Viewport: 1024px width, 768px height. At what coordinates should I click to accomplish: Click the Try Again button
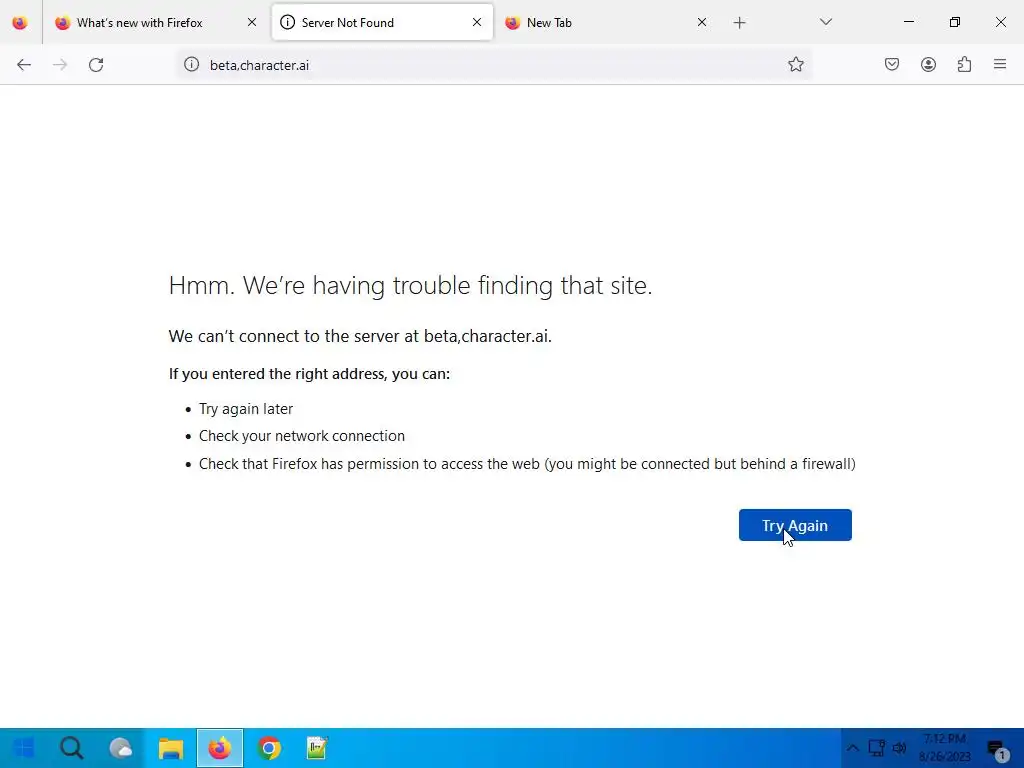point(795,525)
